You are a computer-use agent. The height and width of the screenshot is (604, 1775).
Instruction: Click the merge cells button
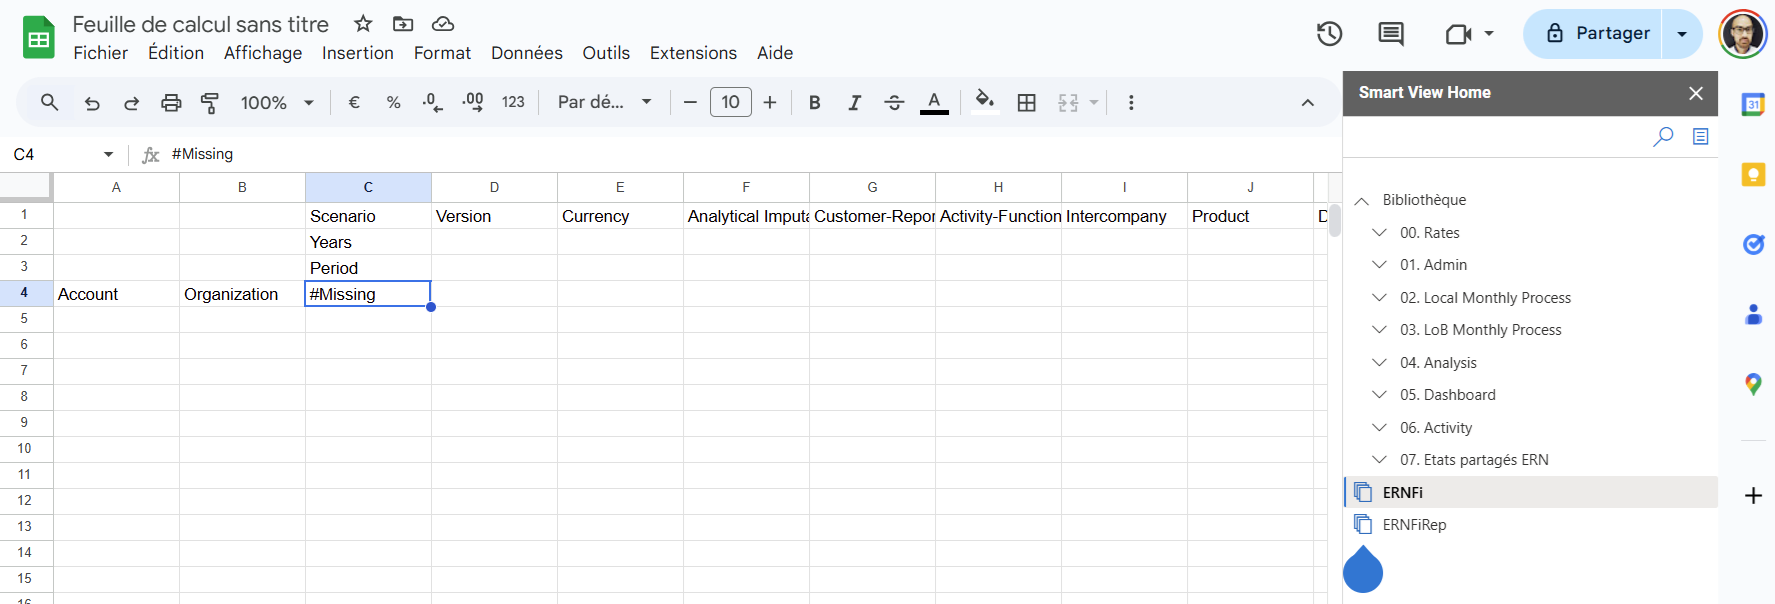(1068, 102)
